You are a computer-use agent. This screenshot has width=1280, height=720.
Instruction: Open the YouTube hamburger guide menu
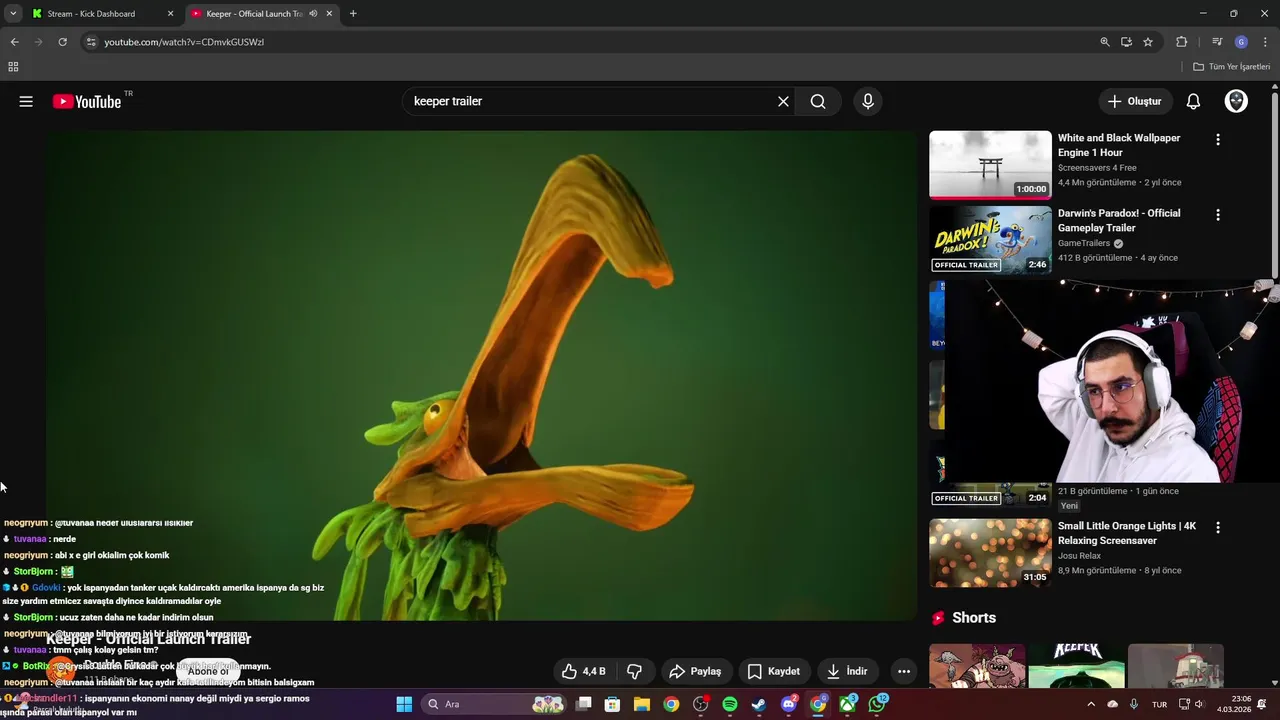pyautogui.click(x=26, y=101)
